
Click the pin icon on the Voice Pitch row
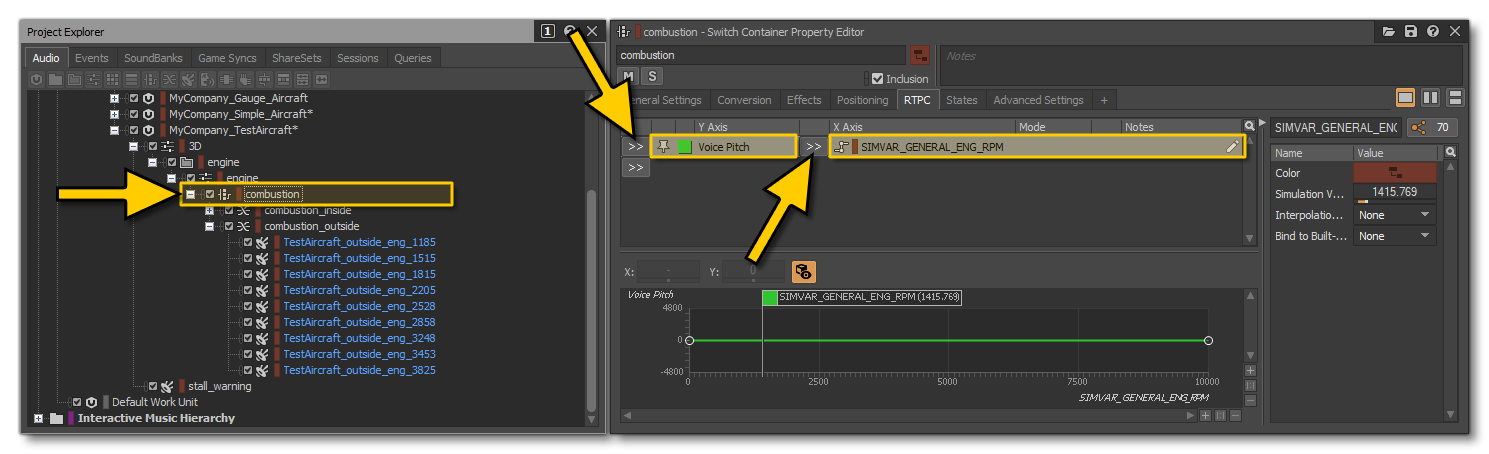[x=663, y=146]
